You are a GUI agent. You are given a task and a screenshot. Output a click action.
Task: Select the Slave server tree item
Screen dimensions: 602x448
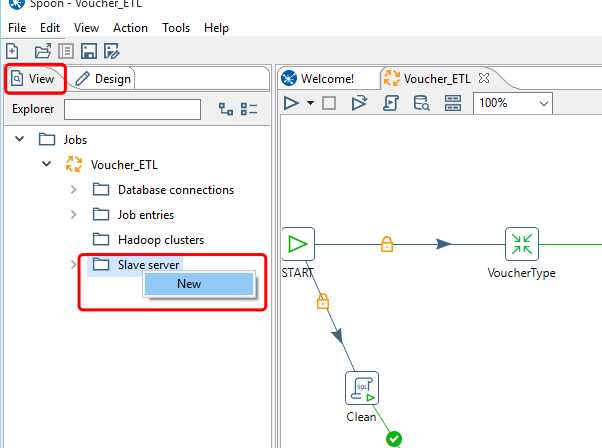(136, 265)
